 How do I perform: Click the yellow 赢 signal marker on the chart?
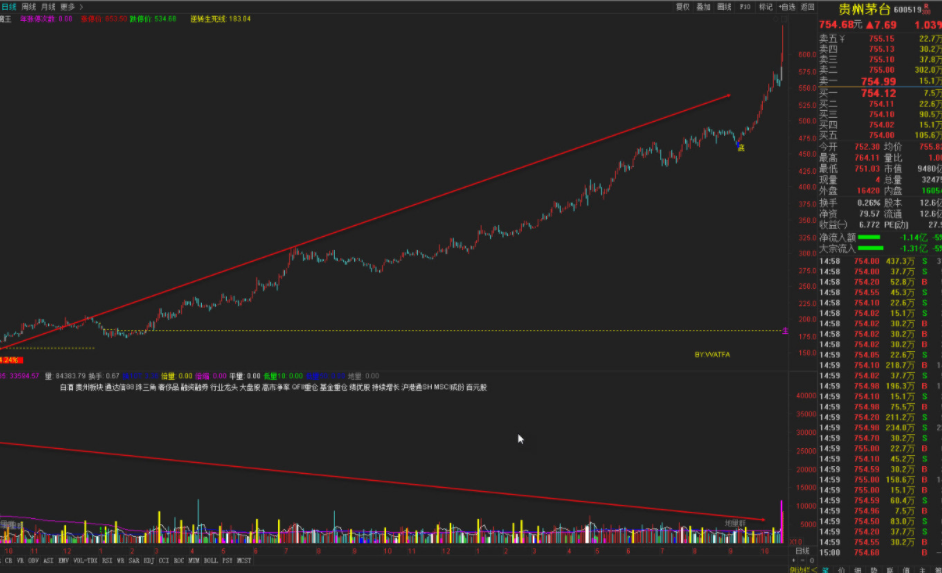[x=741, y=148]
